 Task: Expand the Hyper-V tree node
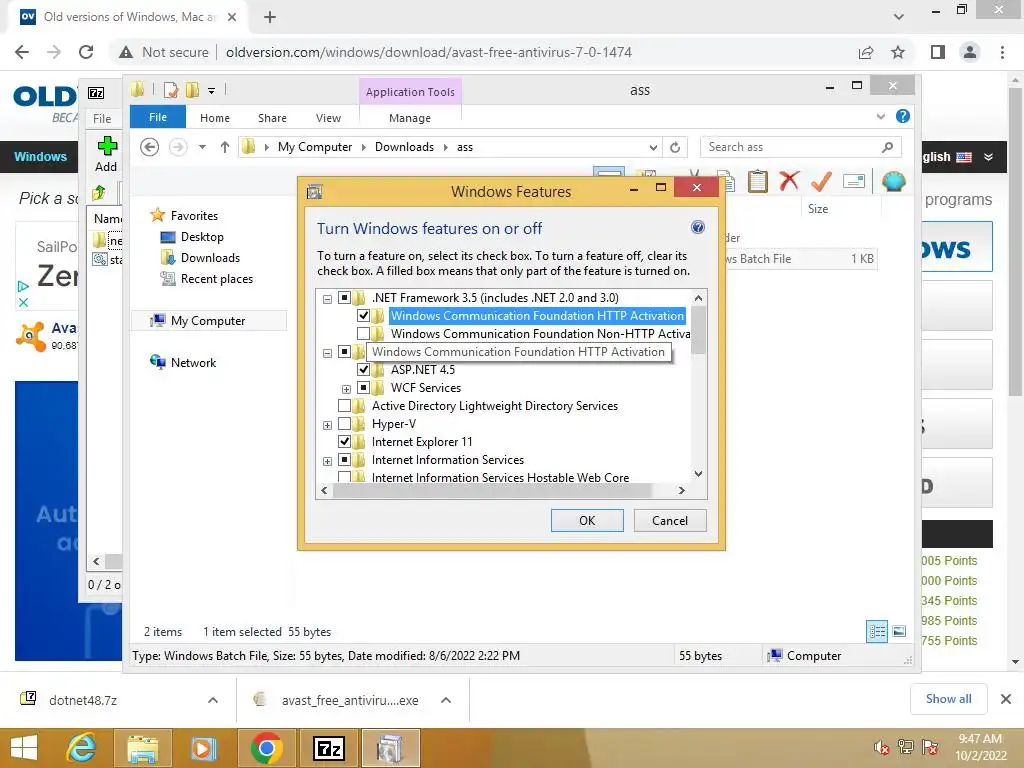pos(327,425)
